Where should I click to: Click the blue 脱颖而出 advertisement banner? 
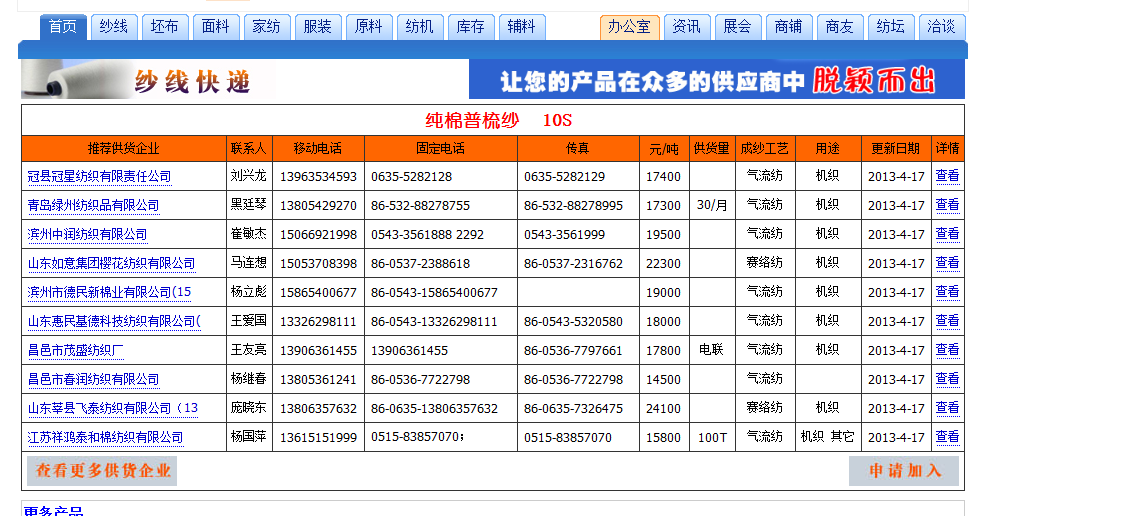pos(716,80)
